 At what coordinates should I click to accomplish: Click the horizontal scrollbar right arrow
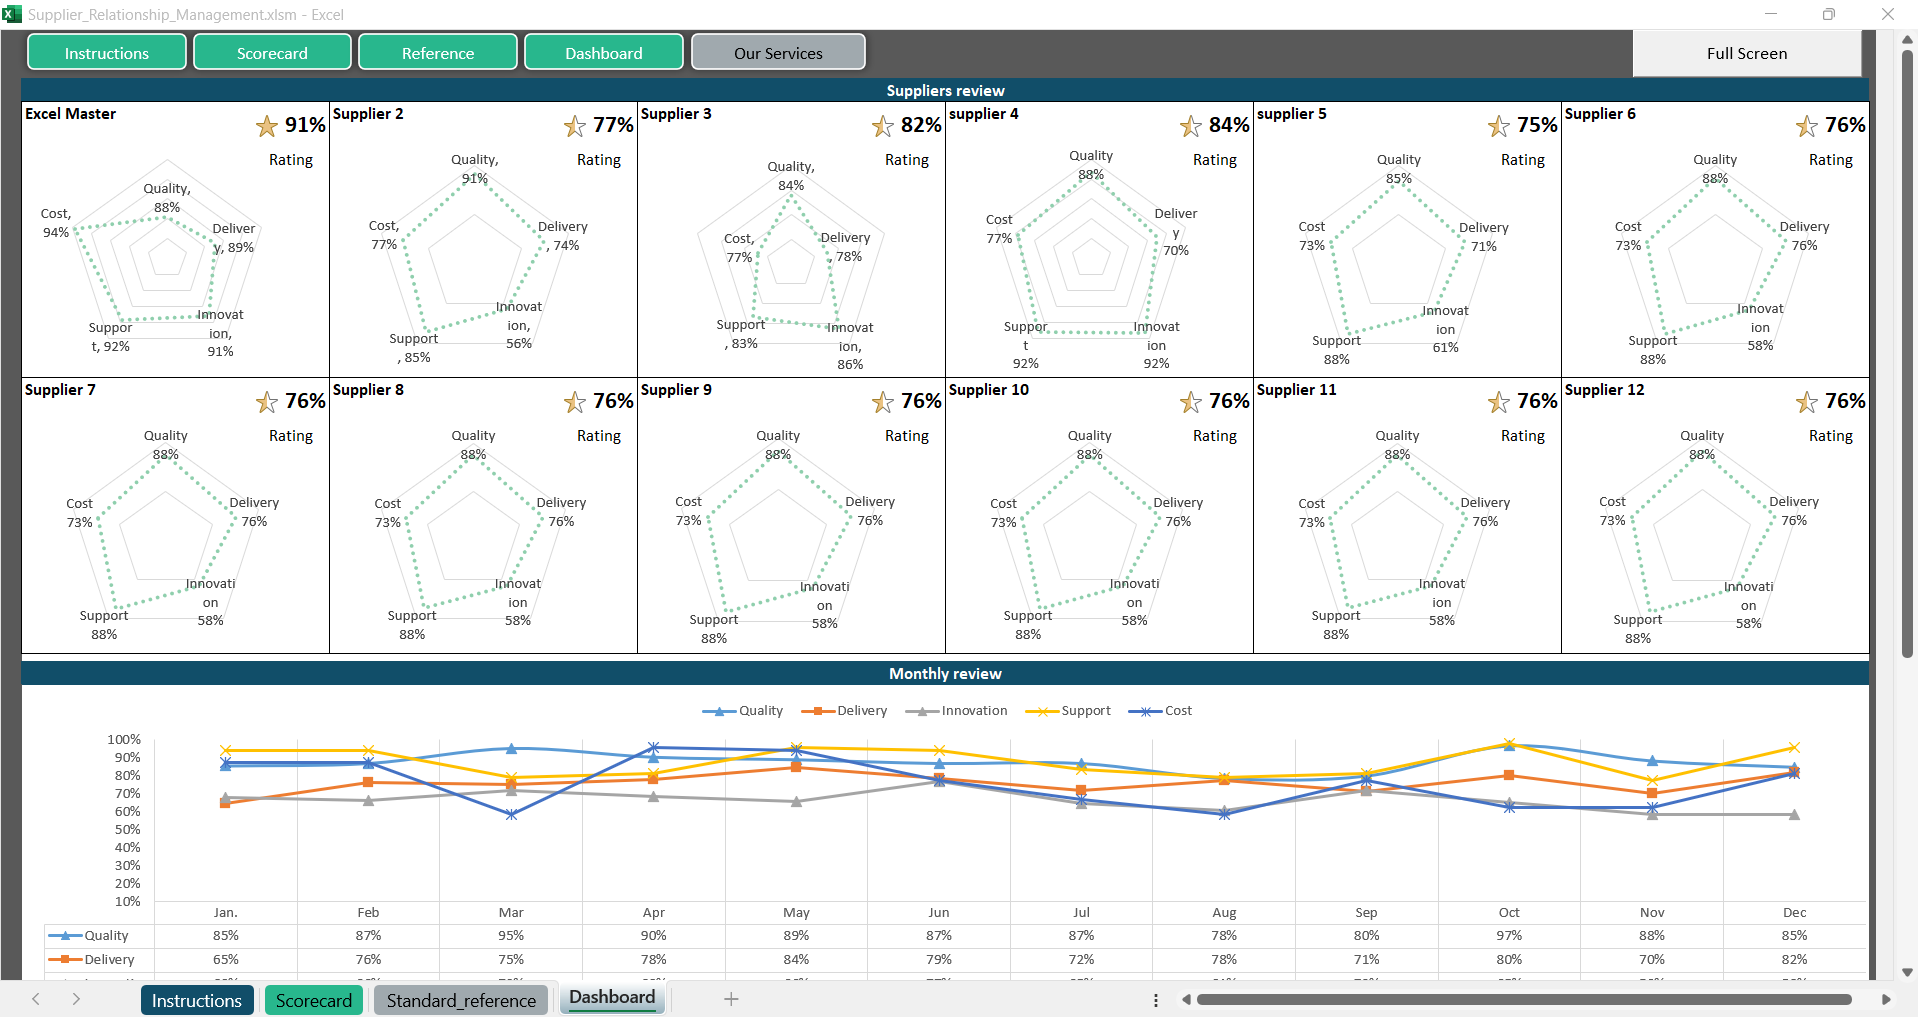coord(1886,999)
